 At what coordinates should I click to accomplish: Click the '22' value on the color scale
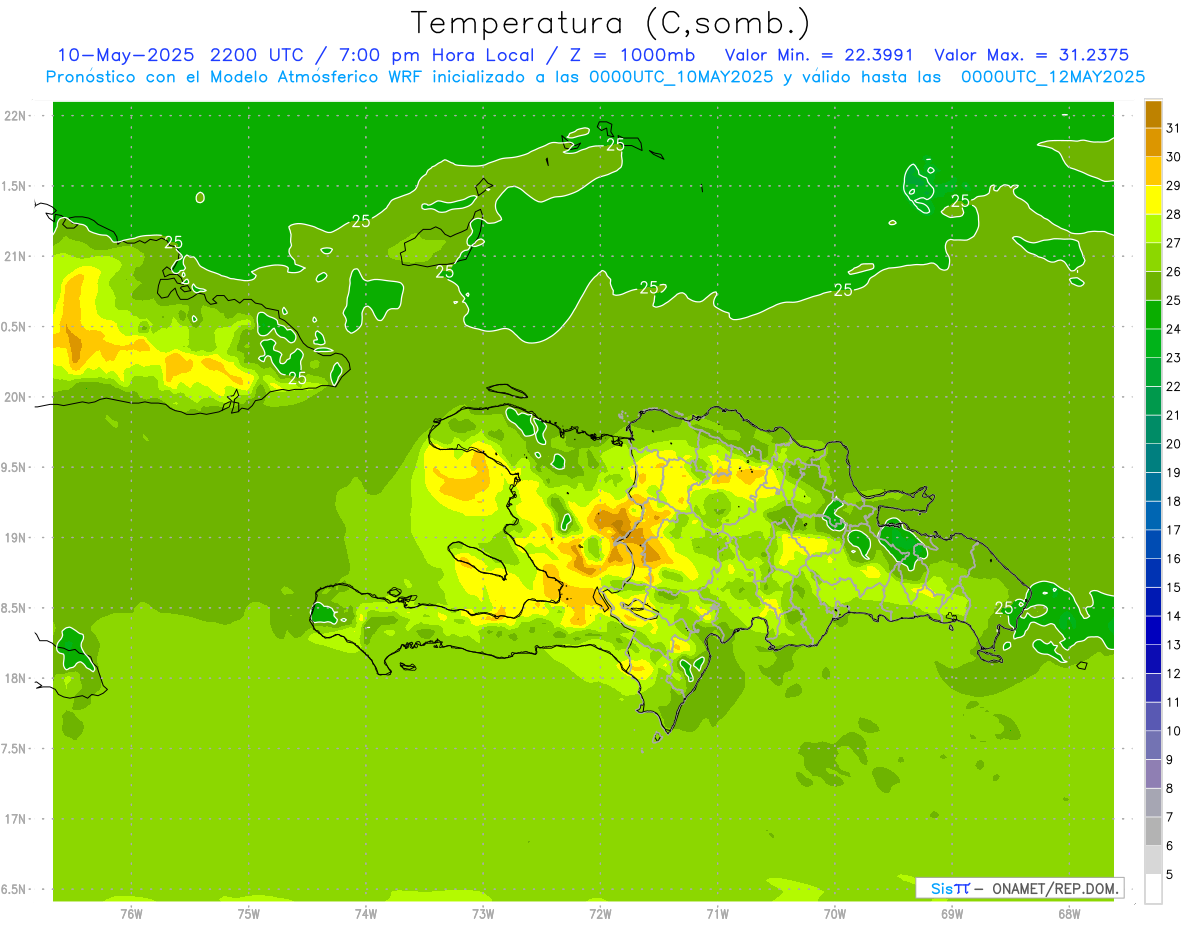pyautogui.click(x=1174, y=387)
